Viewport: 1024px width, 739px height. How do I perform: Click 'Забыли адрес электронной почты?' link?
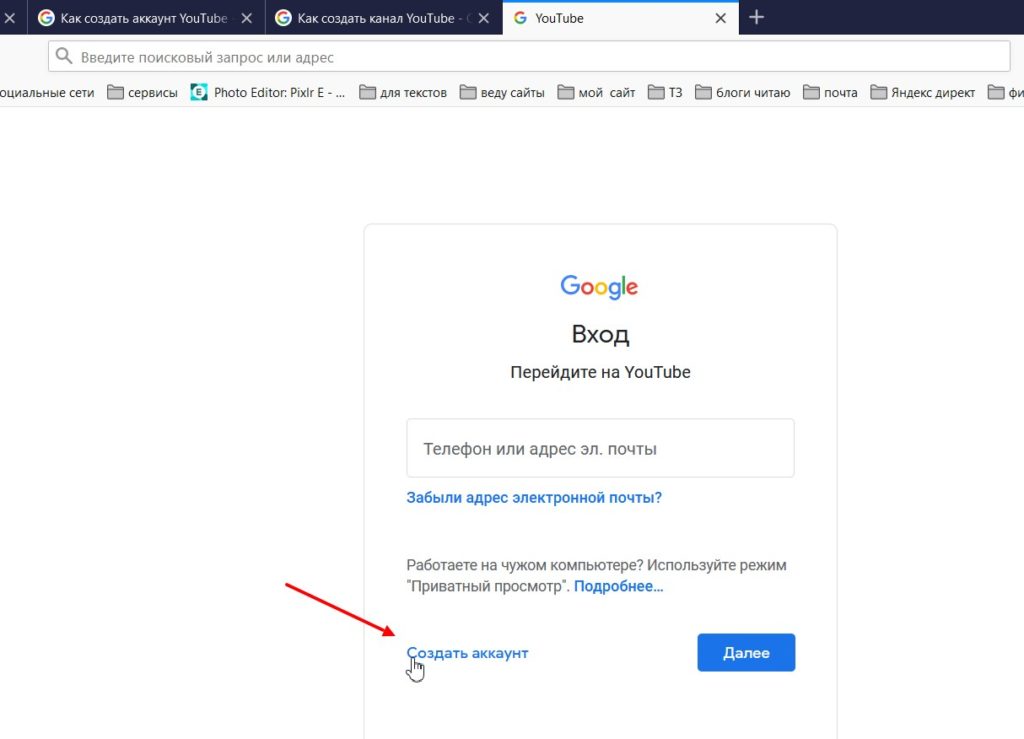point(534,497)
